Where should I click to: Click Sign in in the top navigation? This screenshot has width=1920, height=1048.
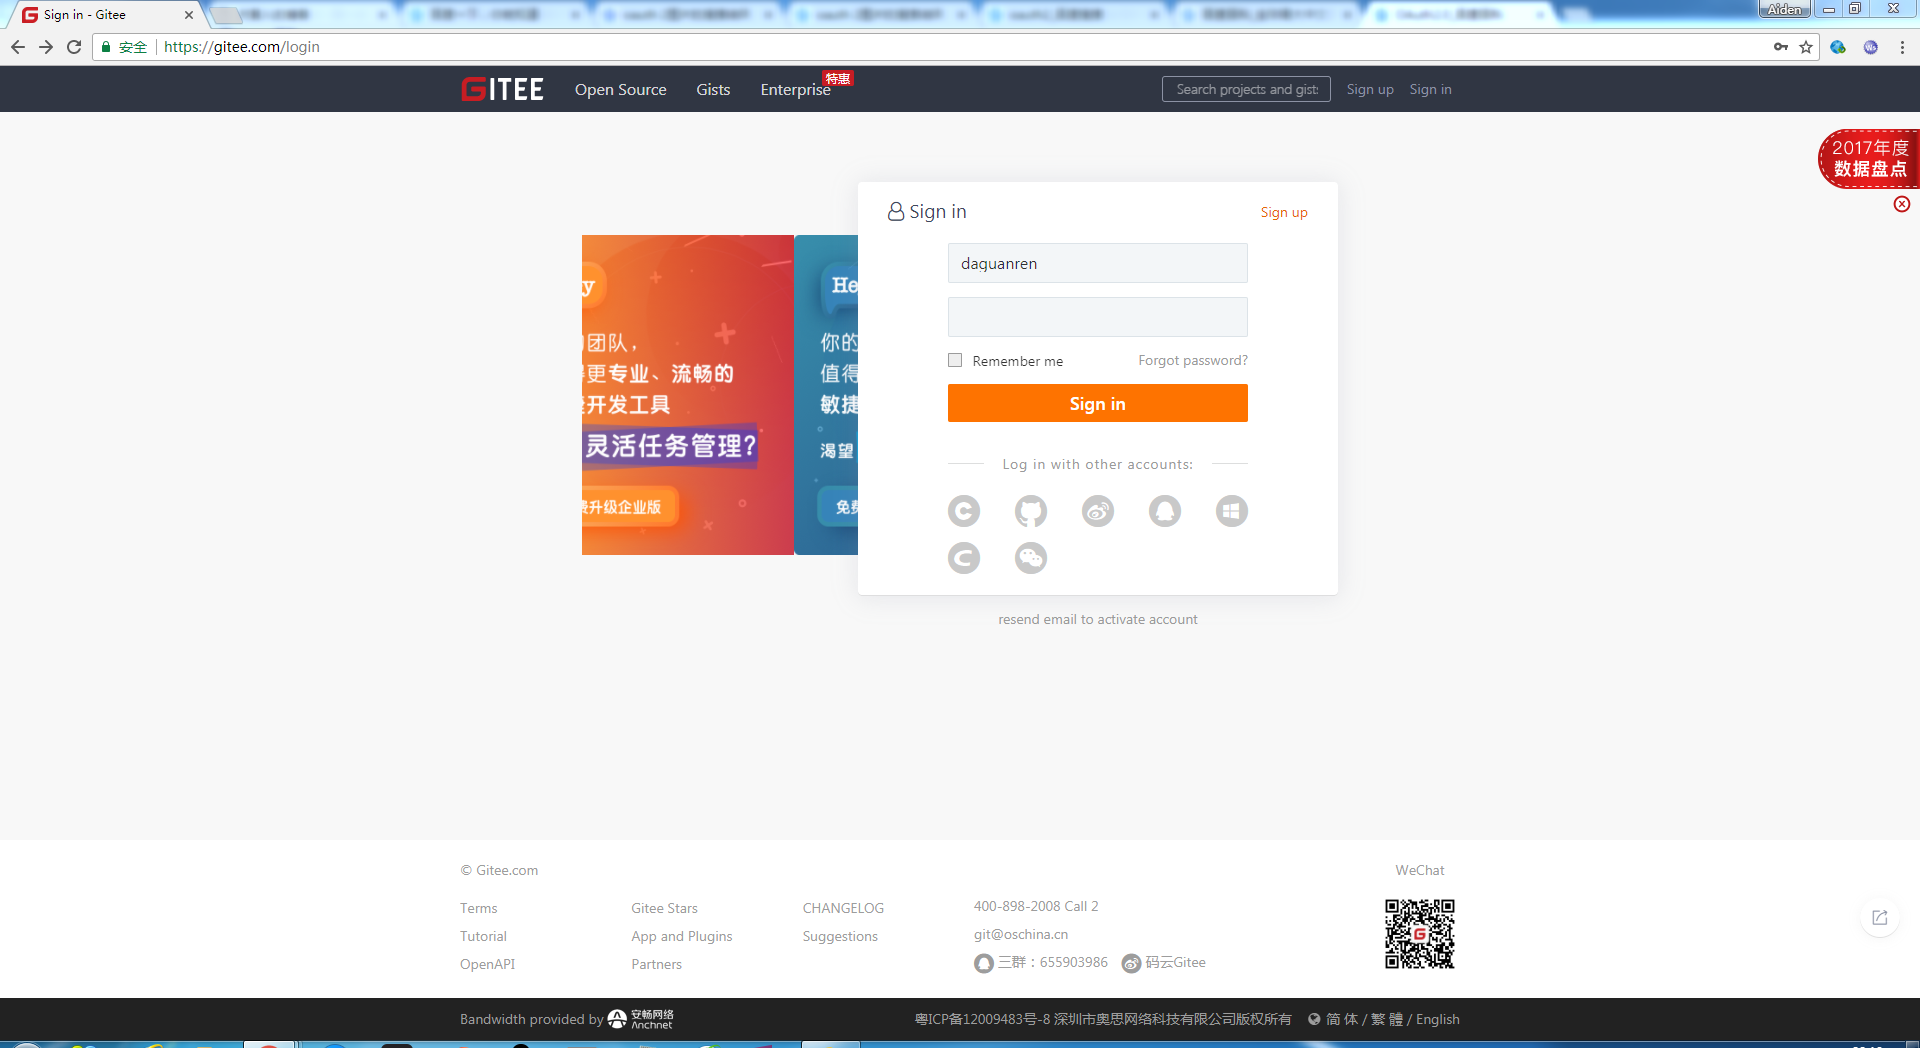1430,90
